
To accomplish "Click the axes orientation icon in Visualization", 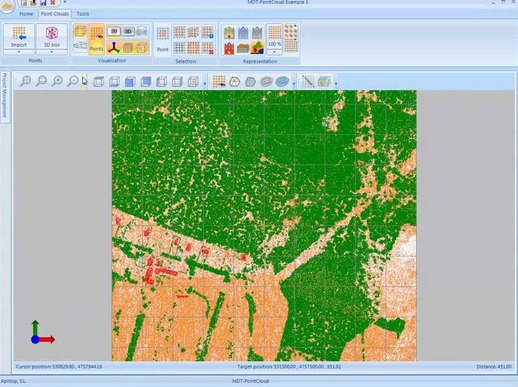I will tap(113, 47).
